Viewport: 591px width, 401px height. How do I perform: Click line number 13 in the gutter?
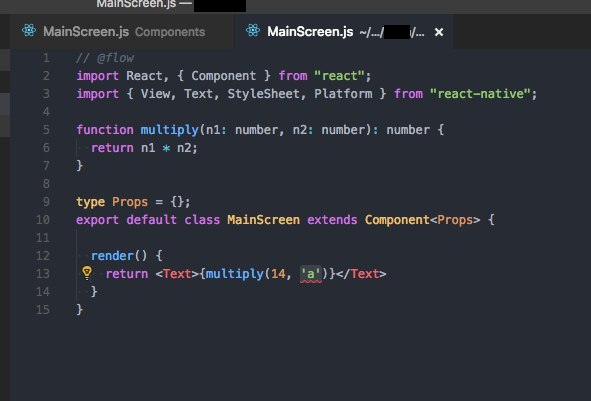(x=43, y=274)
